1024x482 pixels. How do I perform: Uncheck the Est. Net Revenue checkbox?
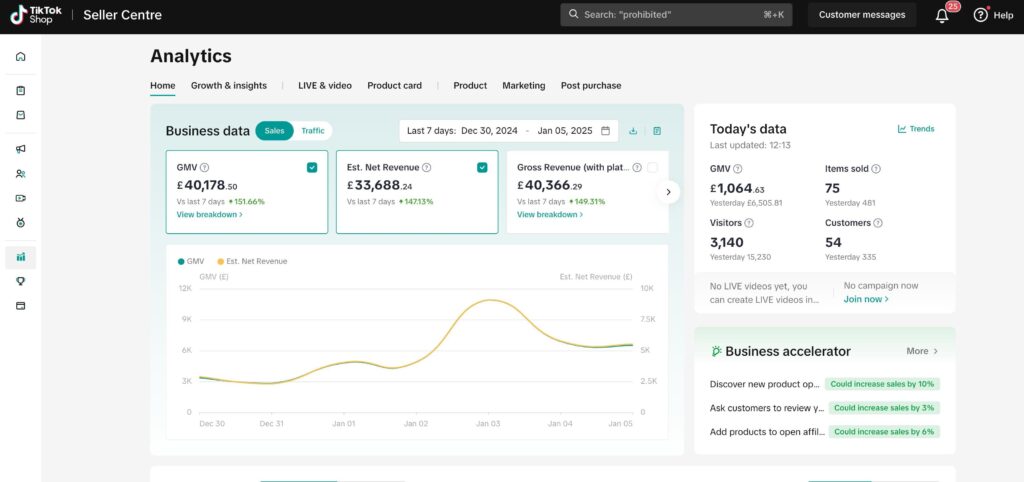[x=482, y=168]
